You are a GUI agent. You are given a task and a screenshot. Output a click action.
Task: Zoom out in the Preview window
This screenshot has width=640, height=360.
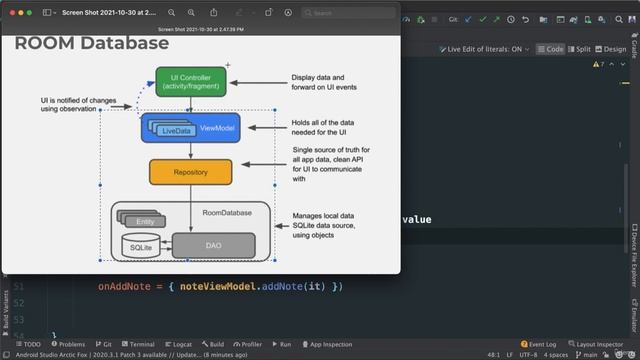tap(171, 13)
